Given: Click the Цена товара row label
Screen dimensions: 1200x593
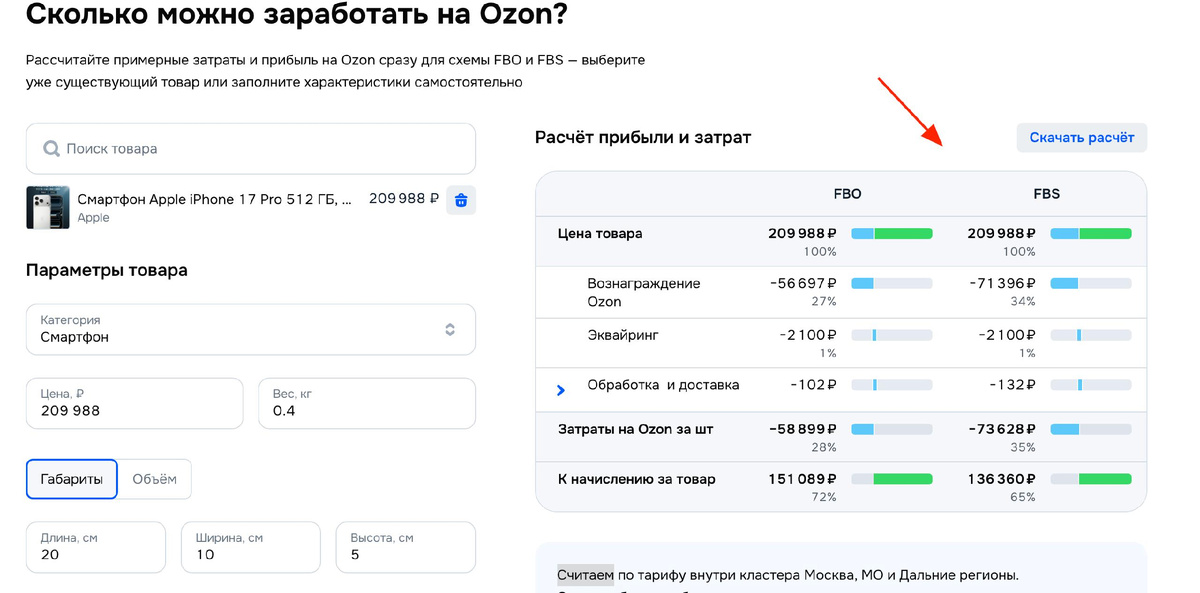Looking at the screenshot, I should point(600,234).
